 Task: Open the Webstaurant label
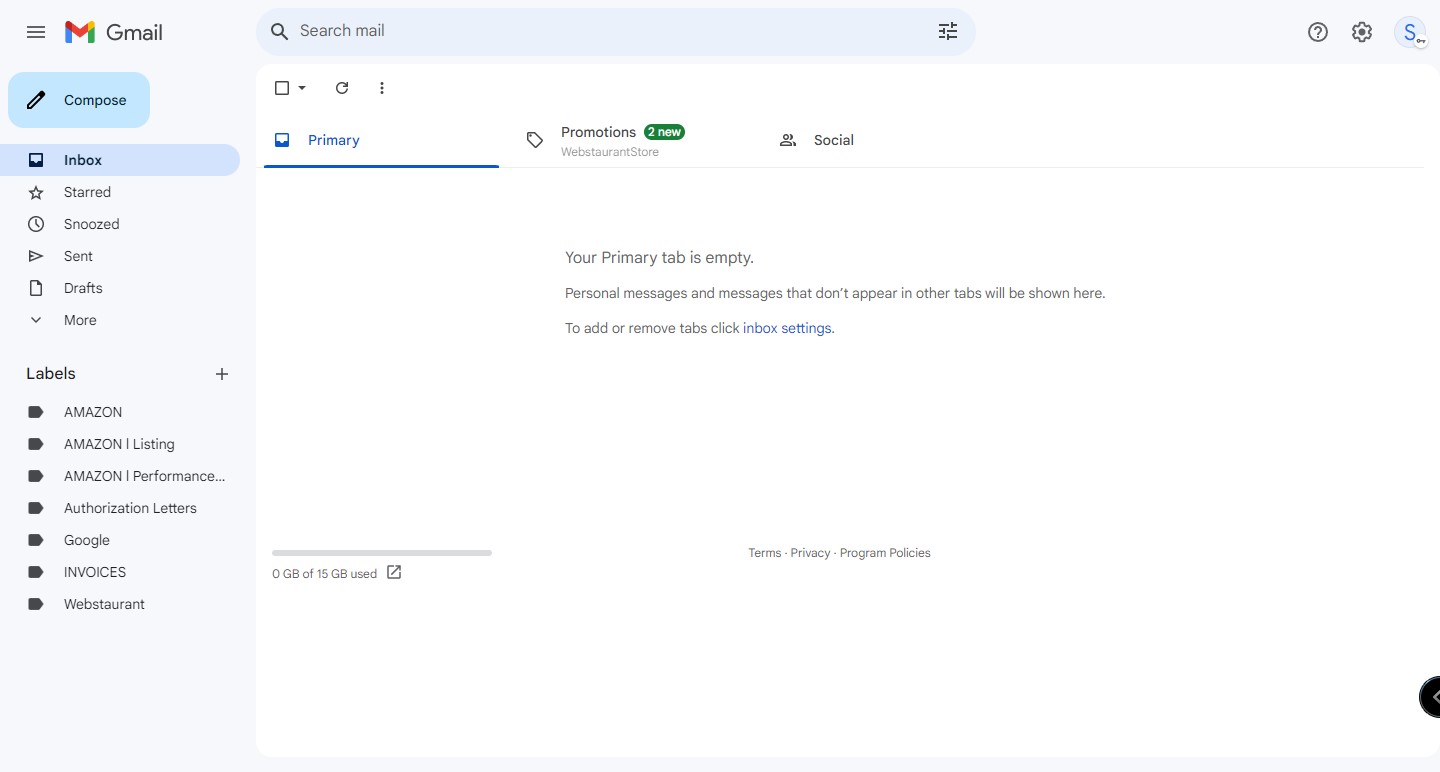coord(120,604)
